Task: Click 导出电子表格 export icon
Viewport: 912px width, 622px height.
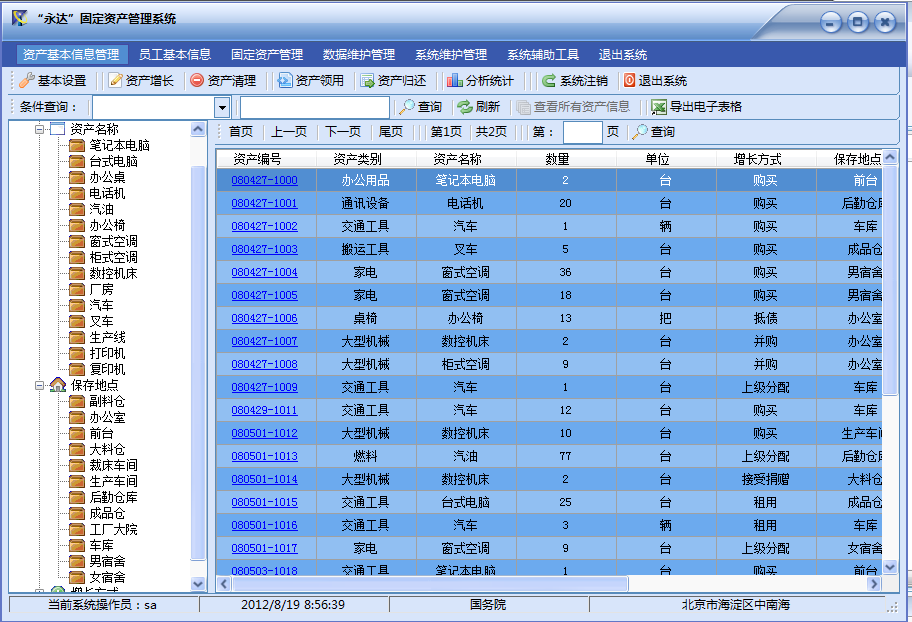Action: point(658,106)
